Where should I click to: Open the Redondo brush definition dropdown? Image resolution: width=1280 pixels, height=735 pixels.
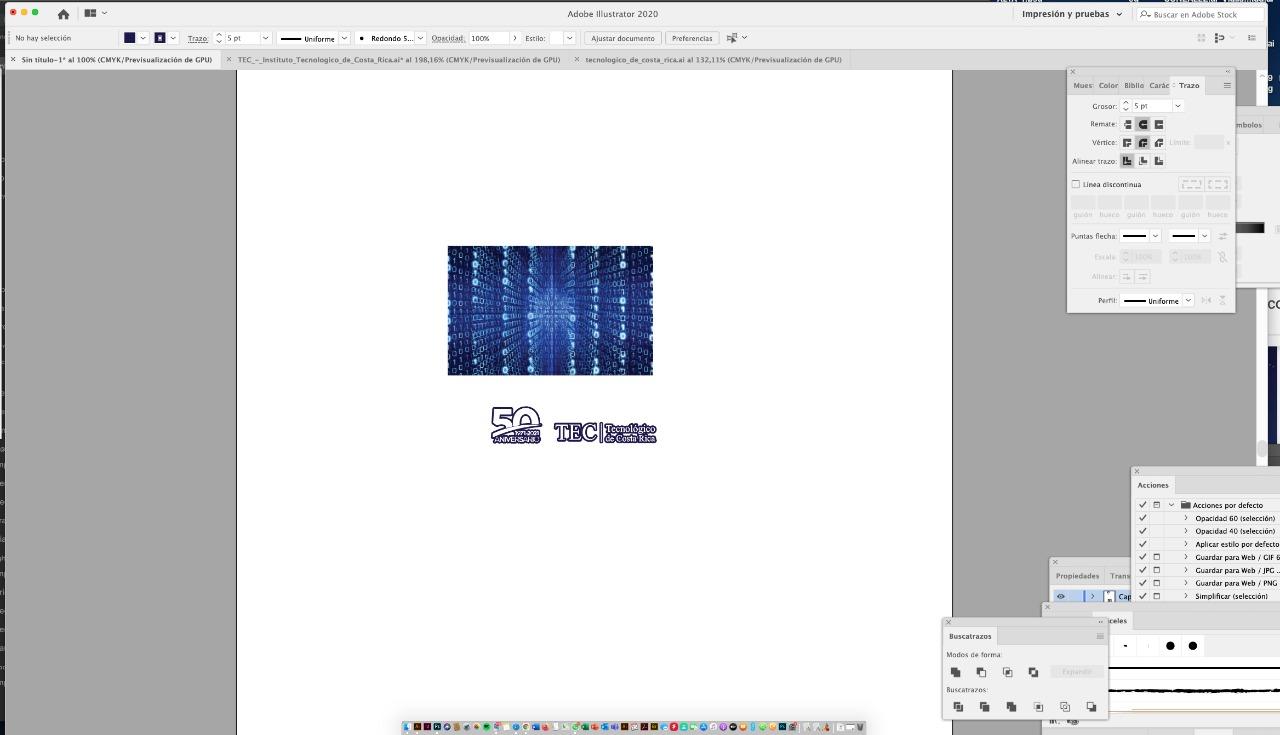420,38
